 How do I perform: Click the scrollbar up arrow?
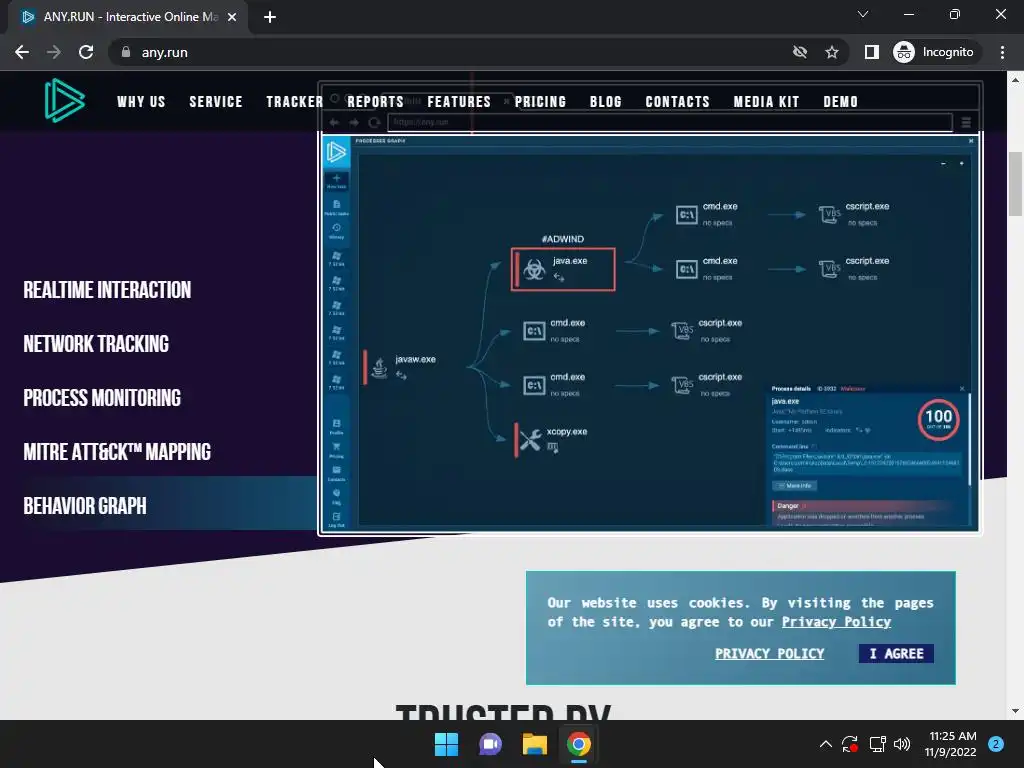click(x=1015, y=80)
